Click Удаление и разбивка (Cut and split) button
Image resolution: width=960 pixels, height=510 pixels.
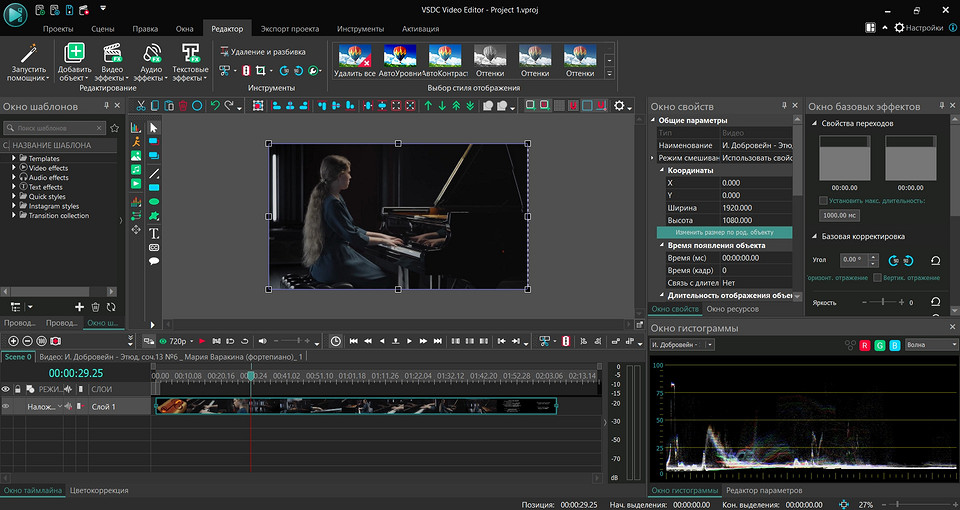pos(262,52)
